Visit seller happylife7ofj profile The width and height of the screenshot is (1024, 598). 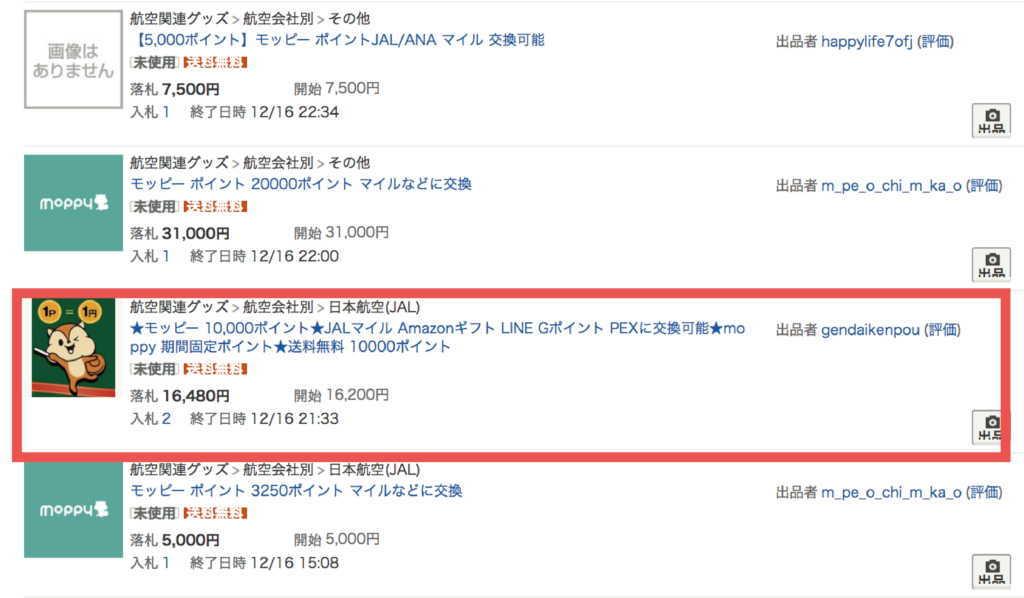click(866, 42)
